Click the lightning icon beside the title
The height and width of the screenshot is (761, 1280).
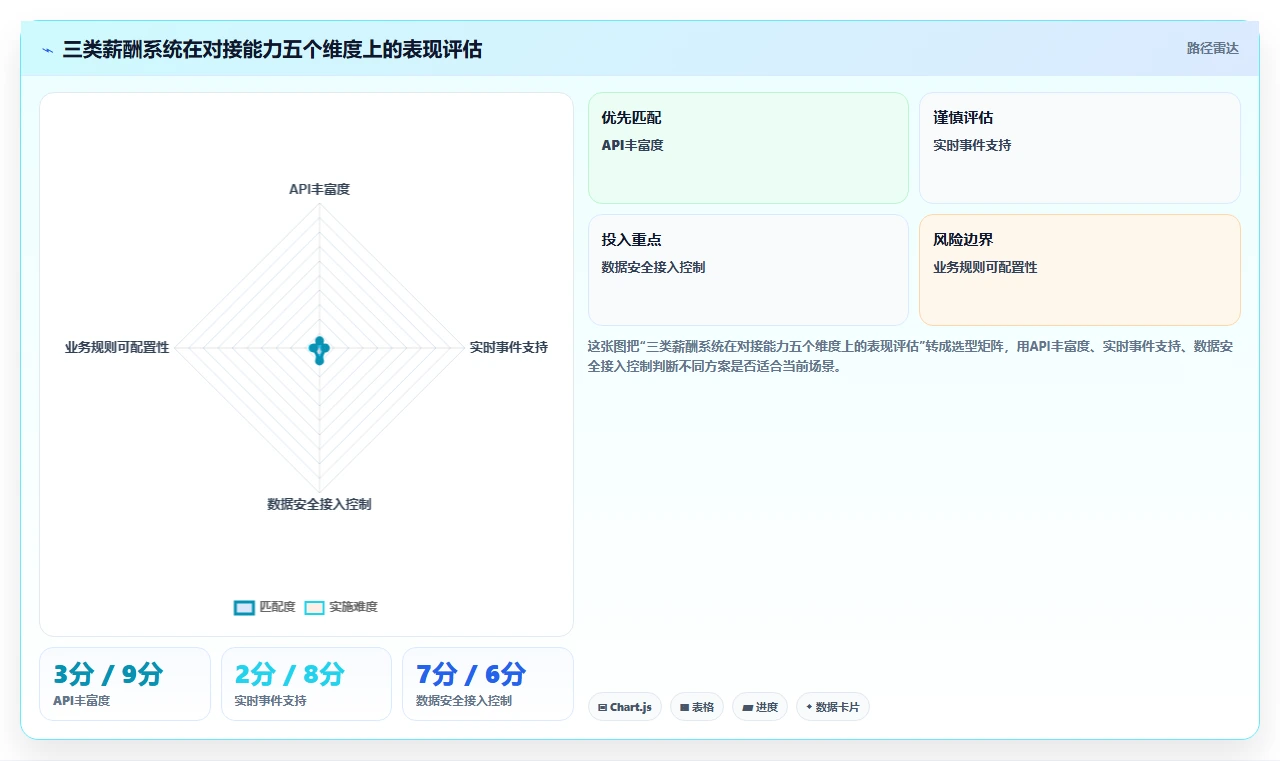click(x=48, y=49)
